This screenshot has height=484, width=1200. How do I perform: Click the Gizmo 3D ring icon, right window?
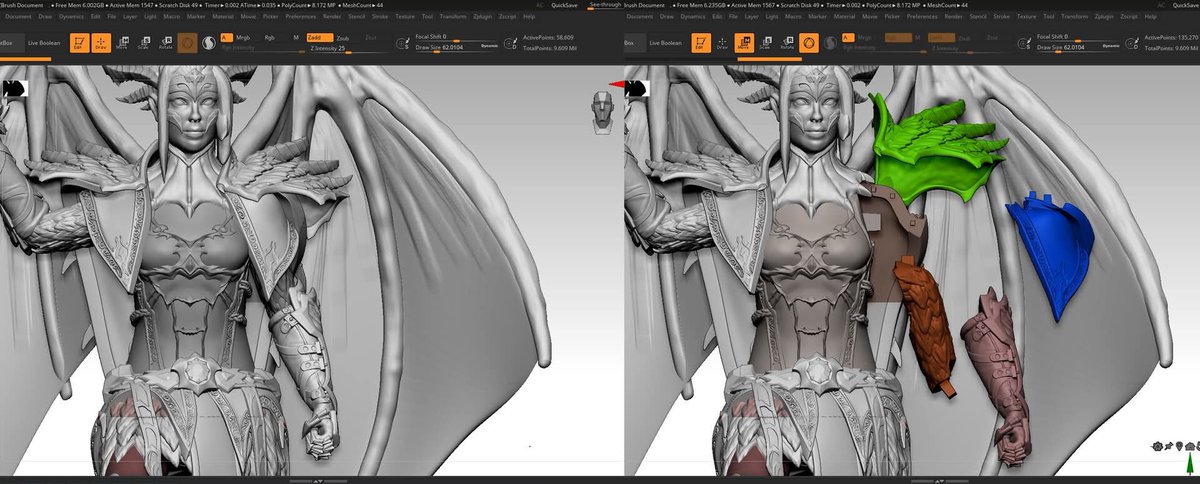808,43
